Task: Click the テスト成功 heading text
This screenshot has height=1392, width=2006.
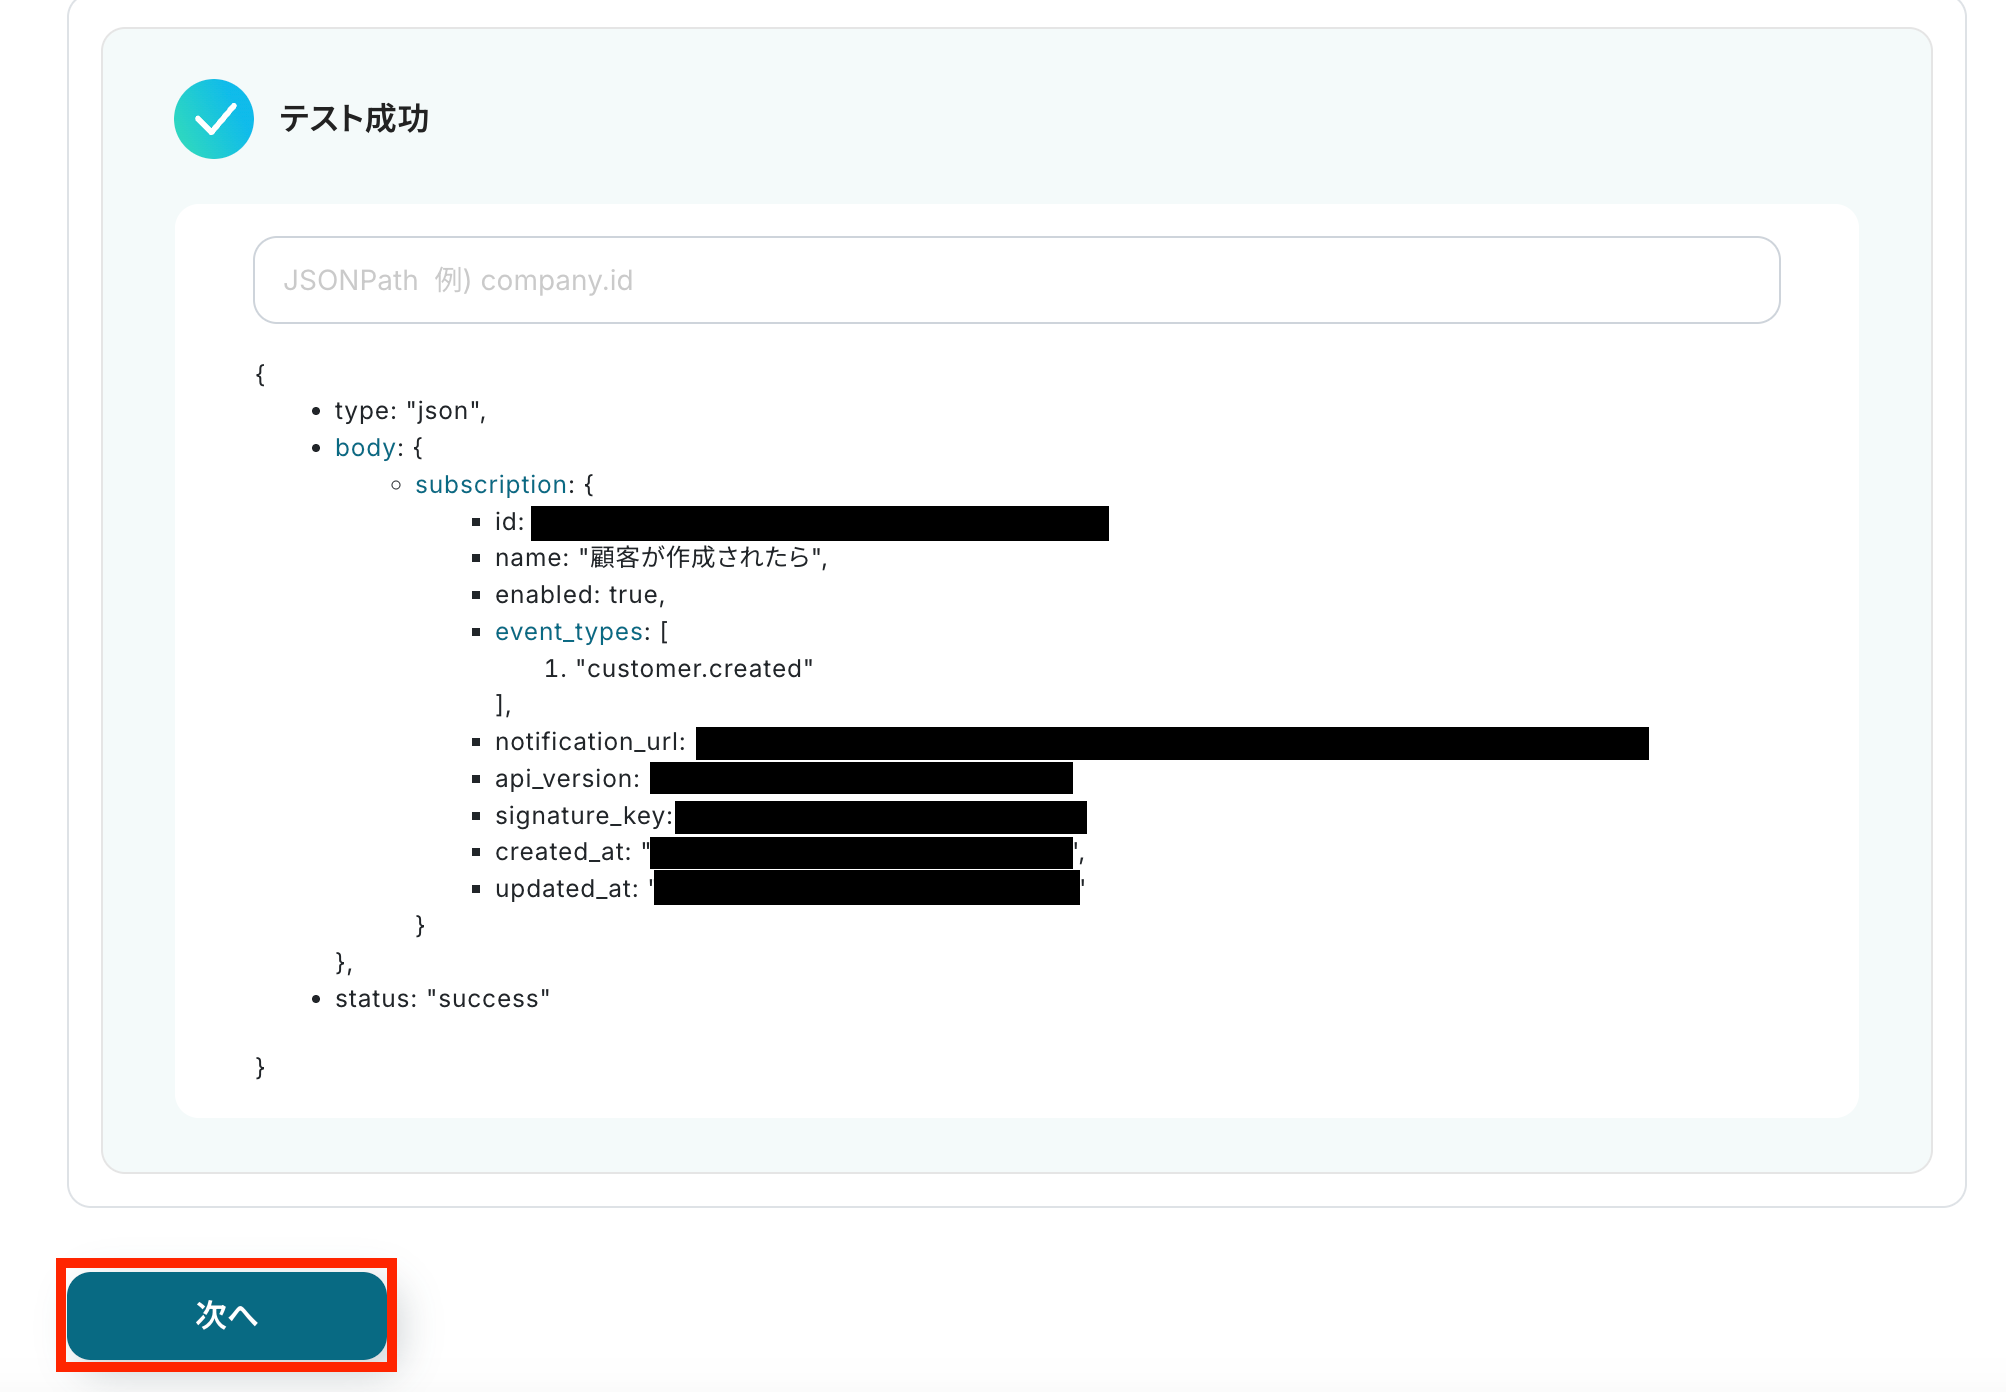Action: 354,119
